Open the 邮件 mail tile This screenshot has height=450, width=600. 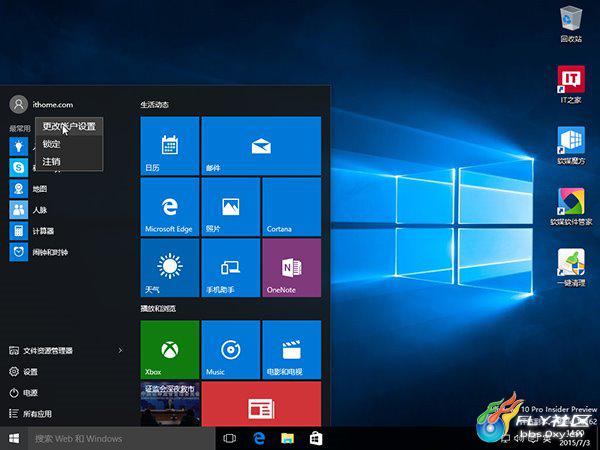click(x=261, y=146)
